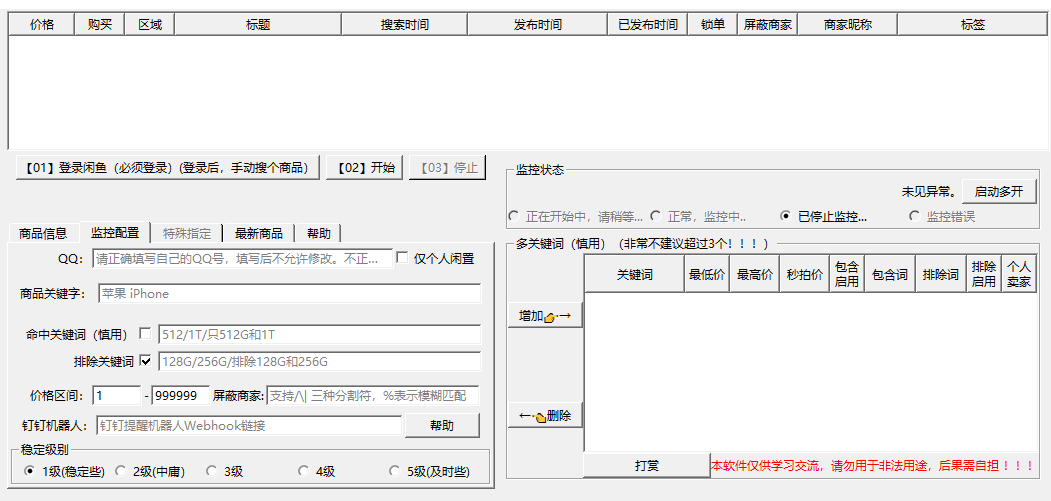Viewport: 1051px width, 501px height.
Task: Open the 帮助 tab
Action: click(319, 233)
